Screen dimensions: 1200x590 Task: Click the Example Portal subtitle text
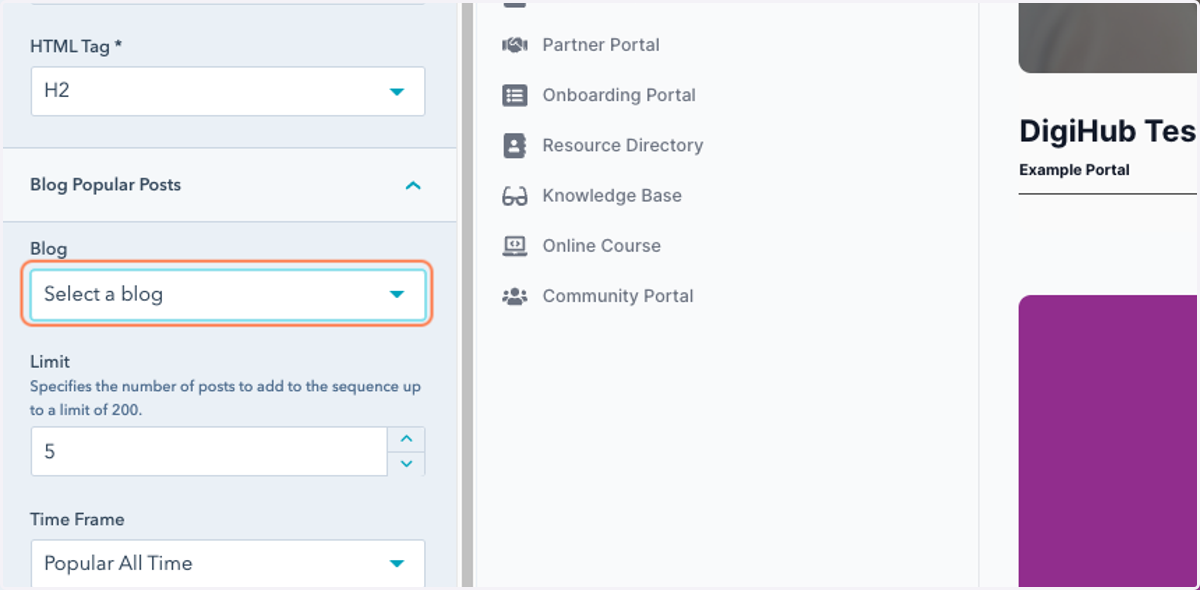(x=1074, y=170)
